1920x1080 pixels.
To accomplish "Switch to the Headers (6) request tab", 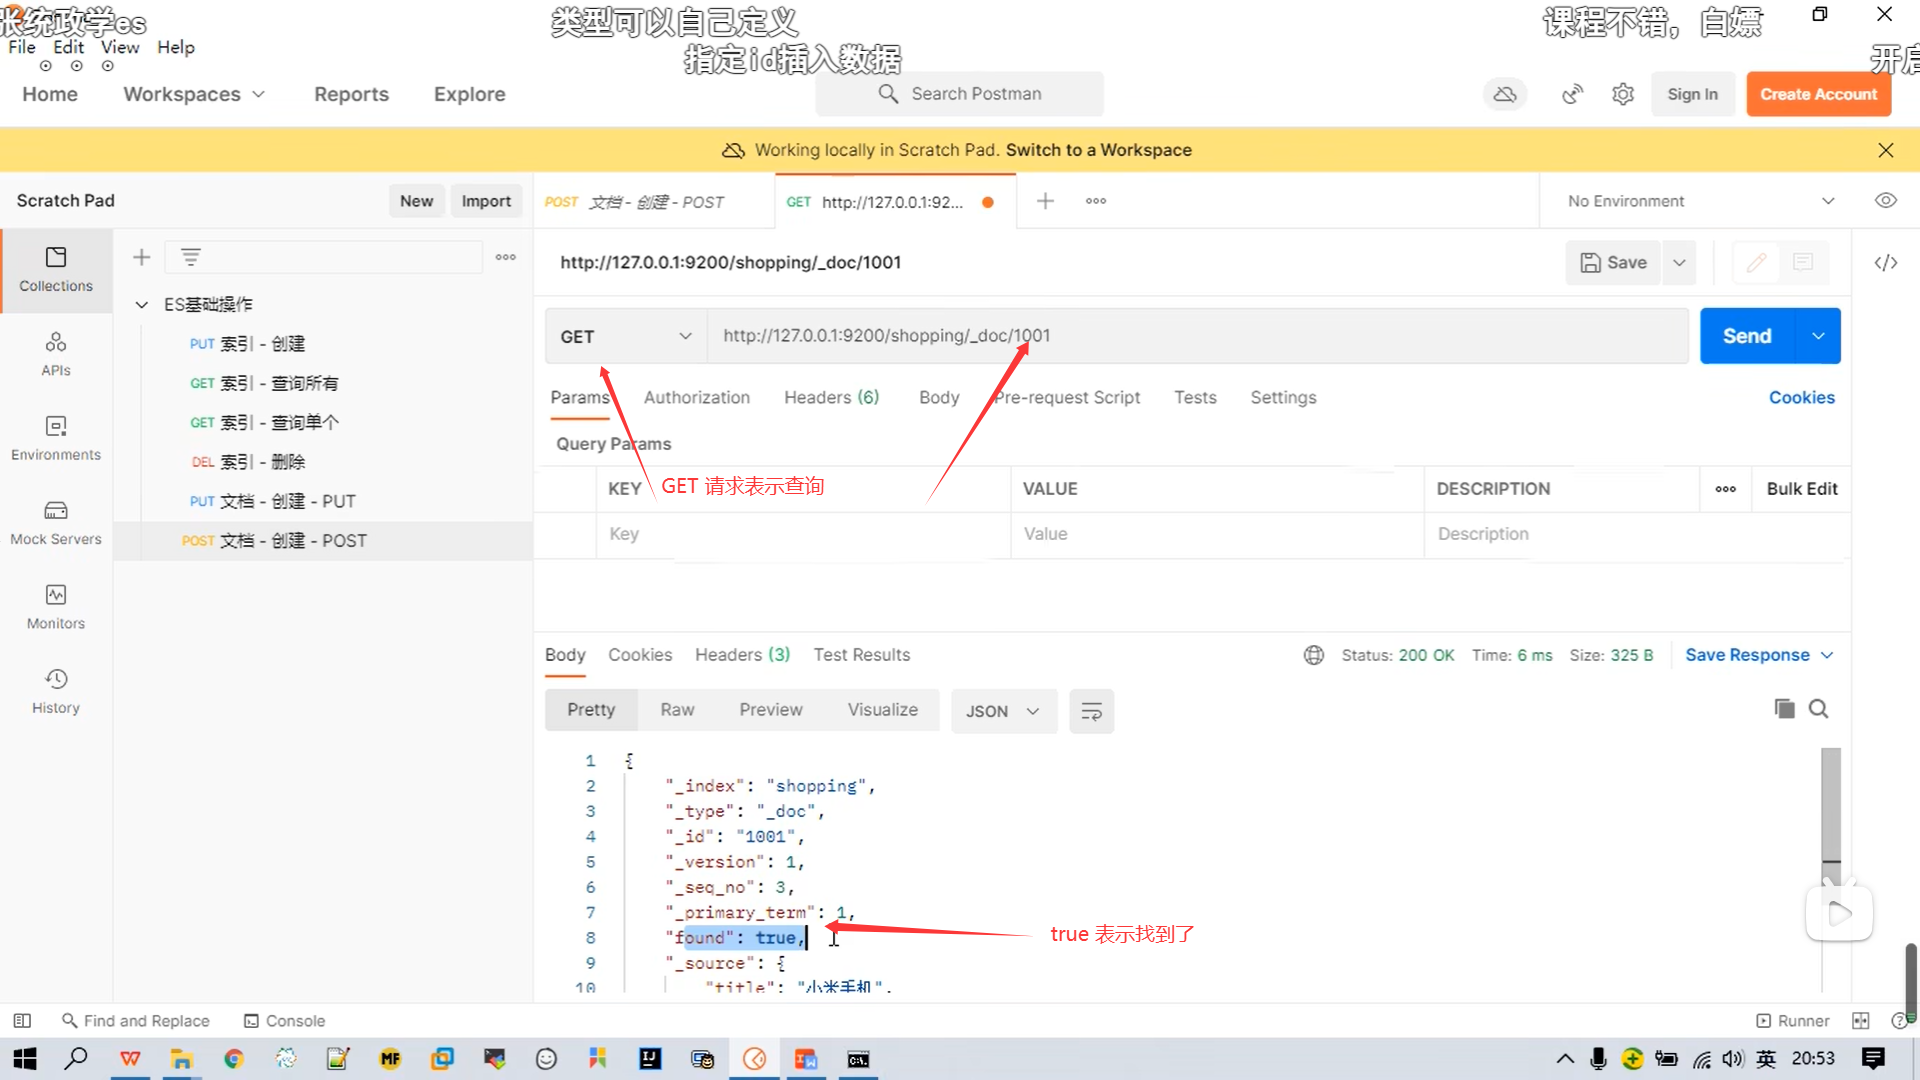I will click(x=831, y=398).
